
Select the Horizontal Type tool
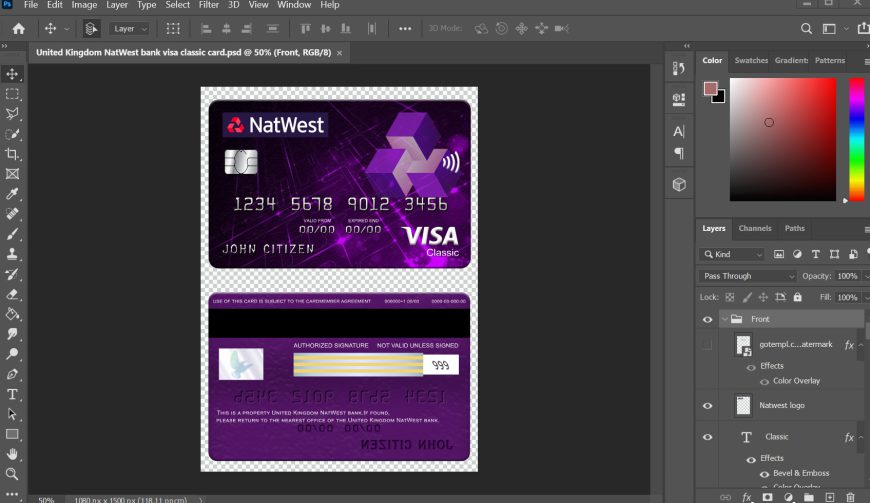[x=12, y=394]
